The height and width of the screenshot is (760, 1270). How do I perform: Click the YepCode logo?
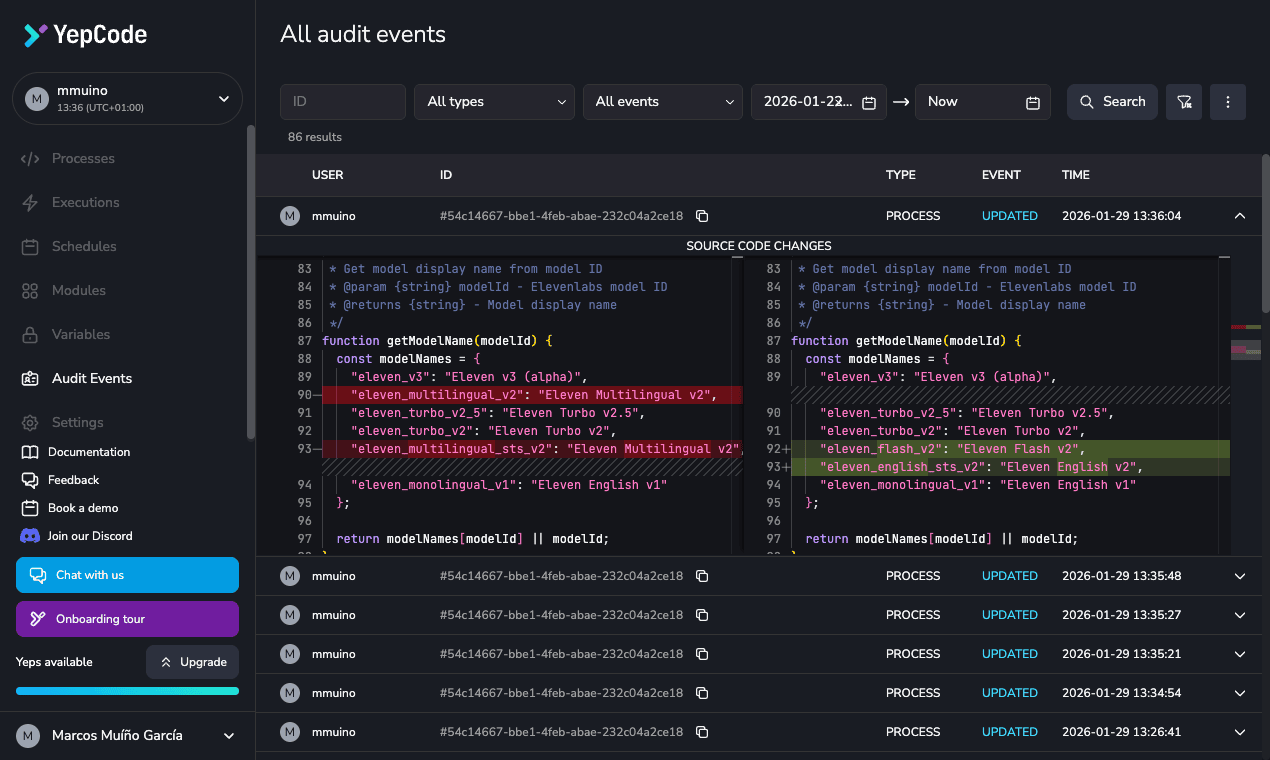coord(85,35)
